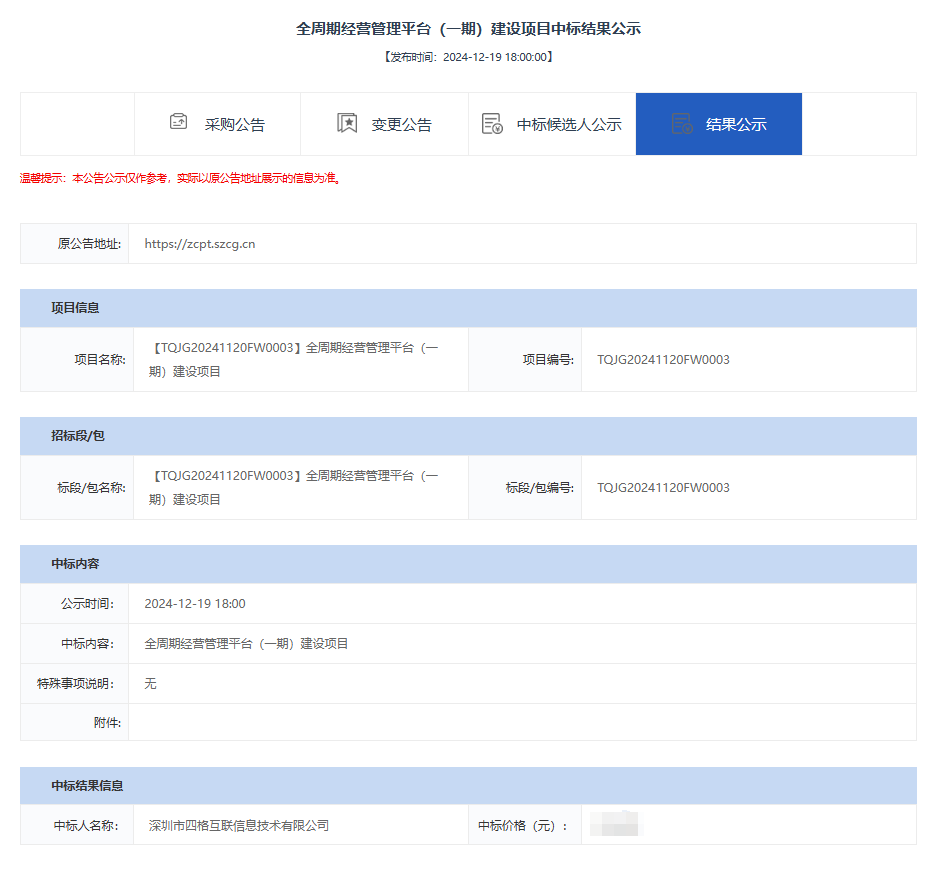Click the 特殊事项说明 value 无
This screenshot has width=929, height=869.
[150, 684]
